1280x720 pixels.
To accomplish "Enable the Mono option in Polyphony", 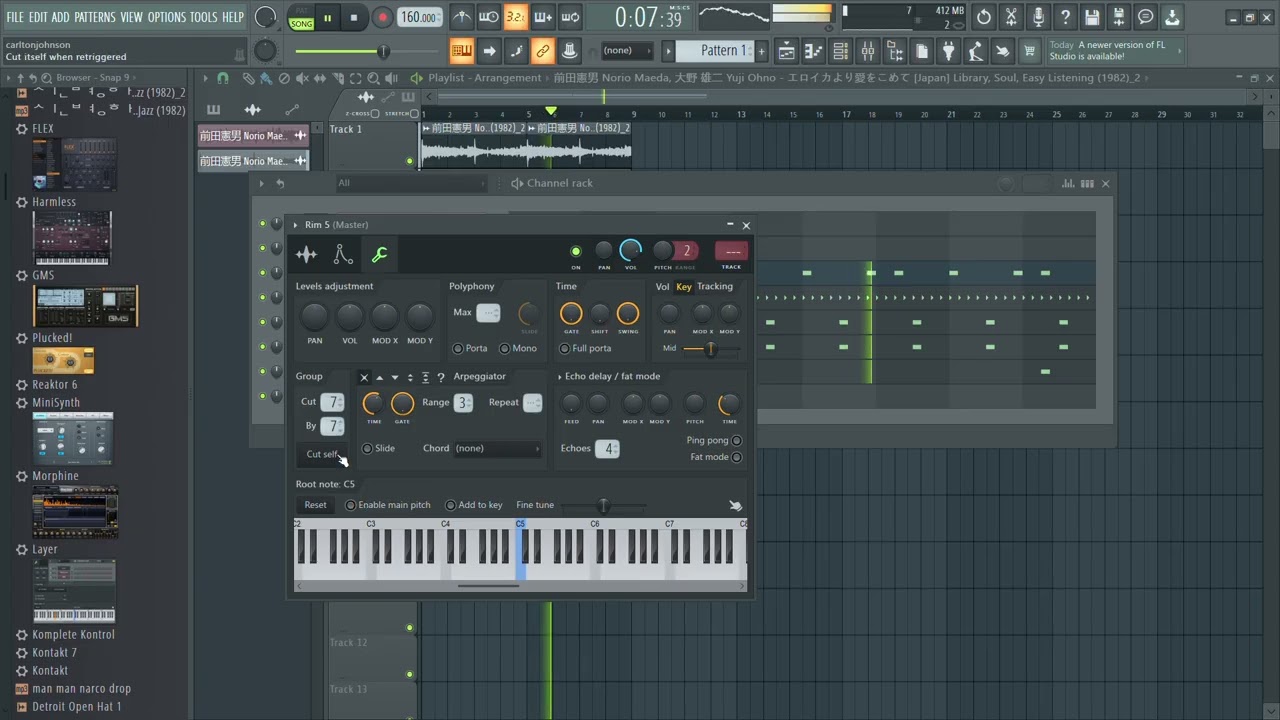I will coord(504,348).
